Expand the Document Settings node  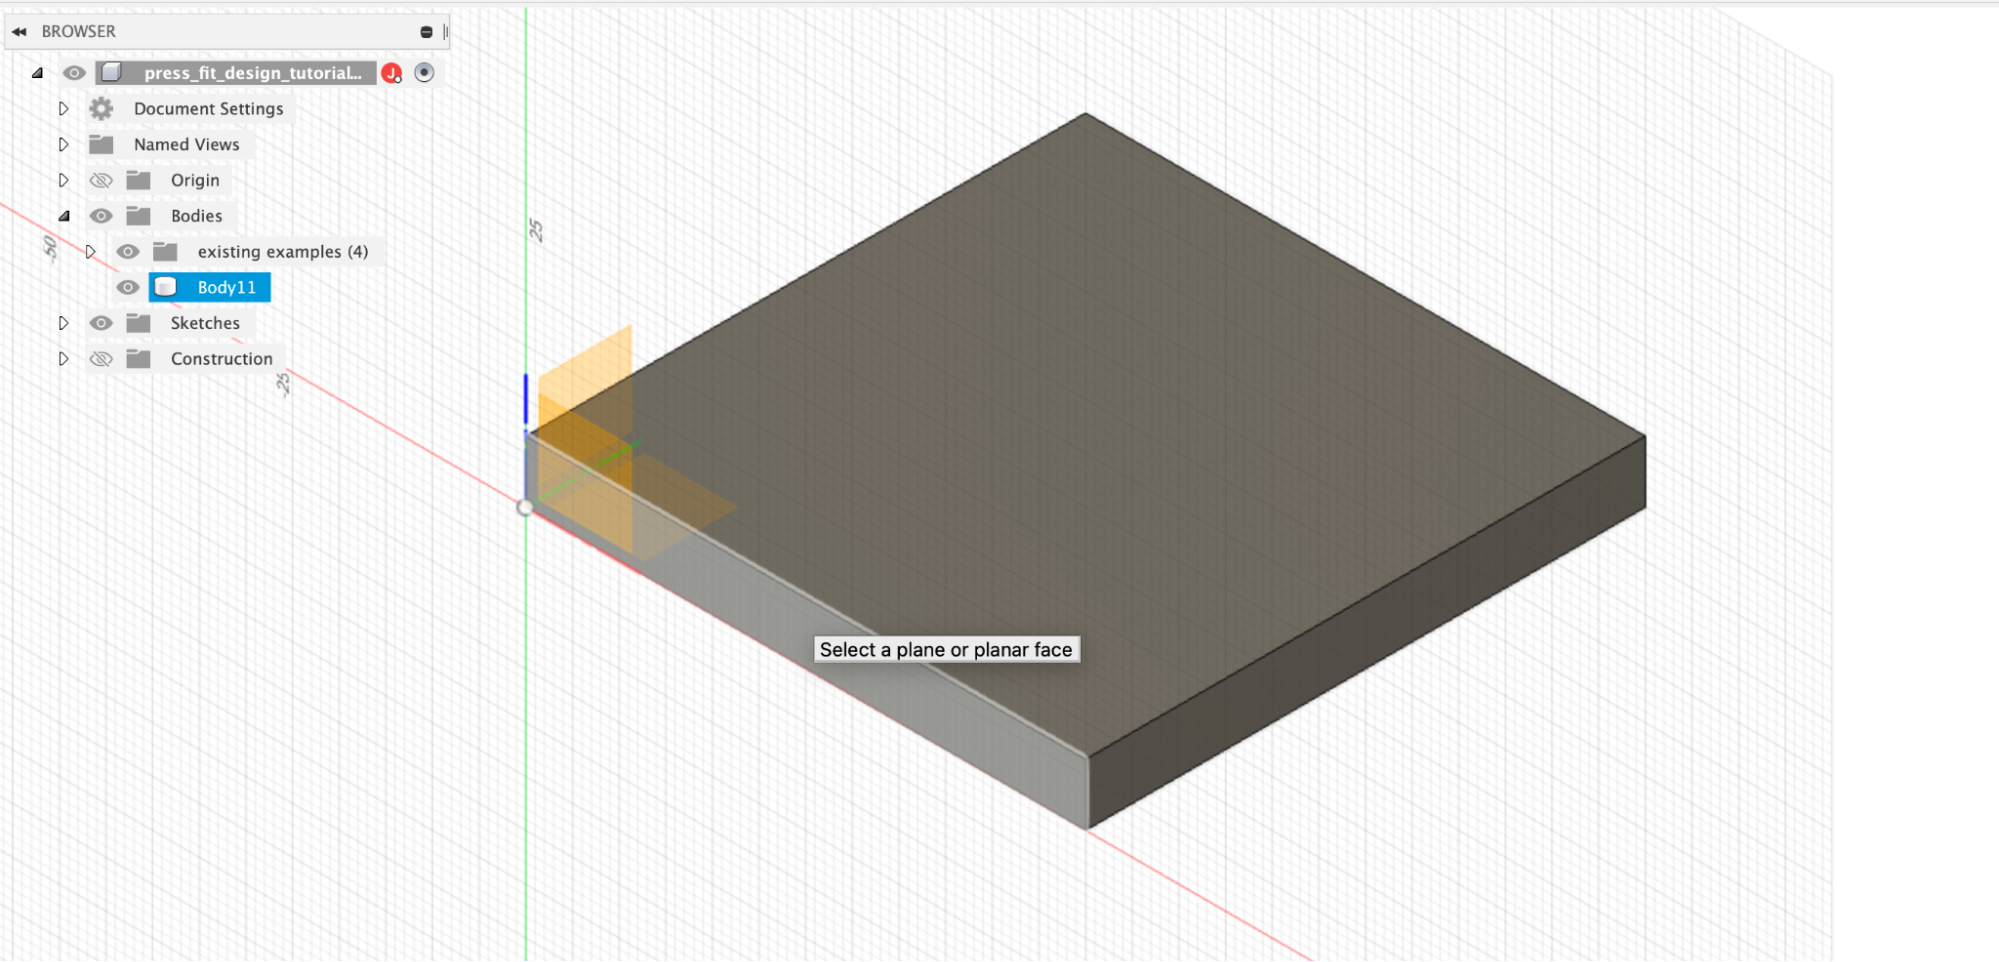click(63, 108)
